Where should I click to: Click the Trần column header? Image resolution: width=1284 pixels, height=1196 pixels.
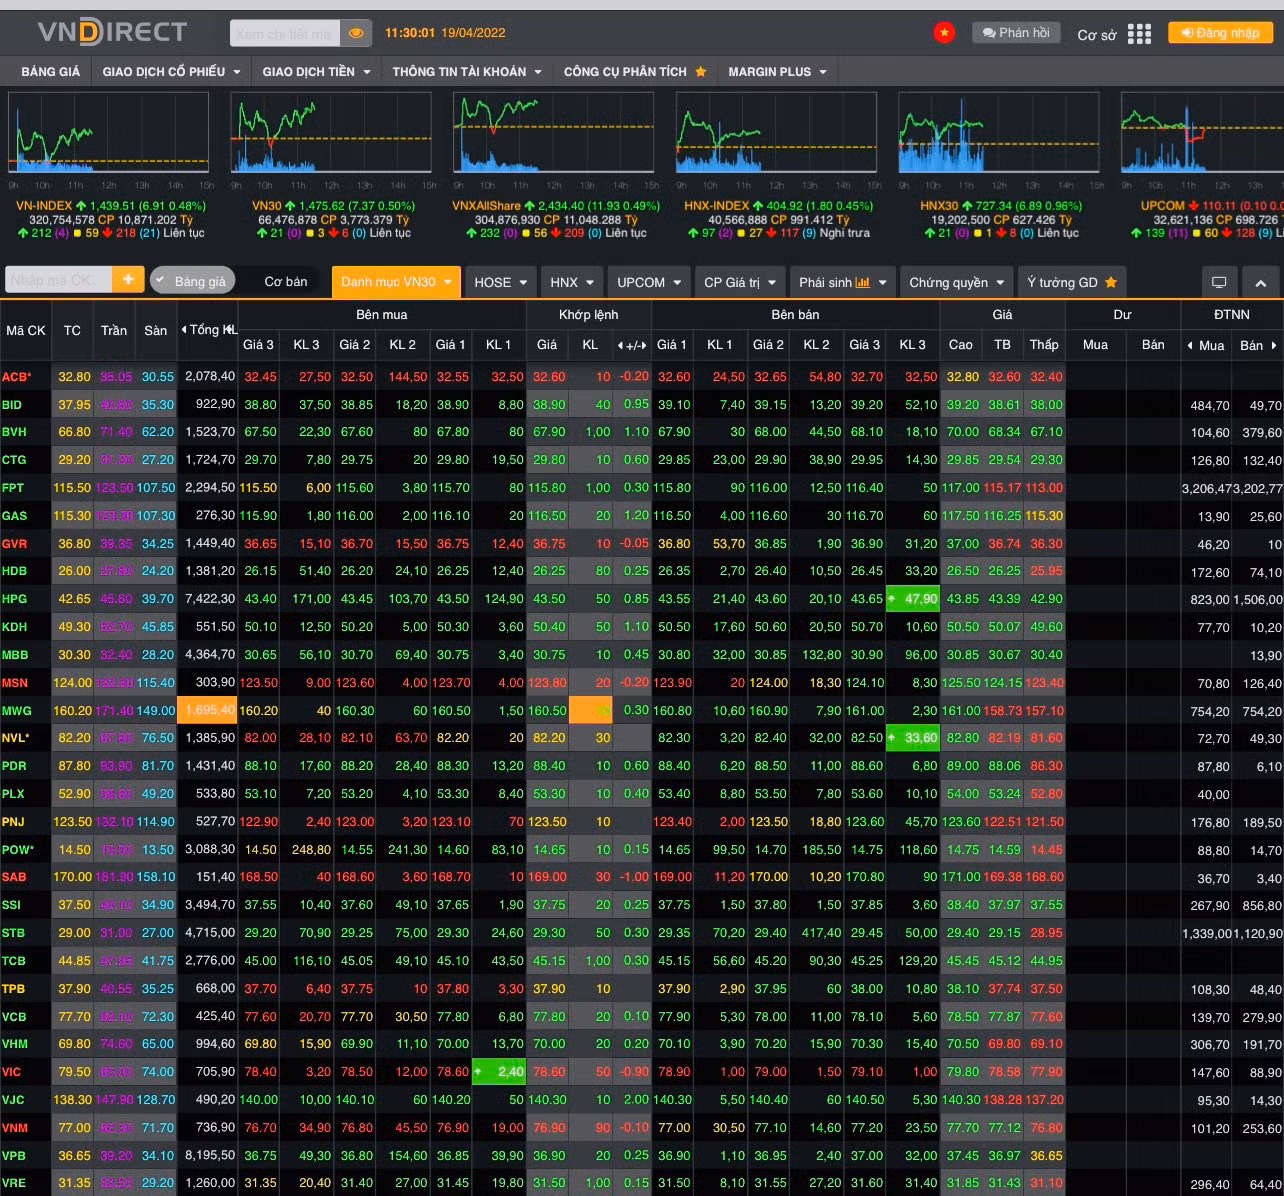tap(114, 330)
